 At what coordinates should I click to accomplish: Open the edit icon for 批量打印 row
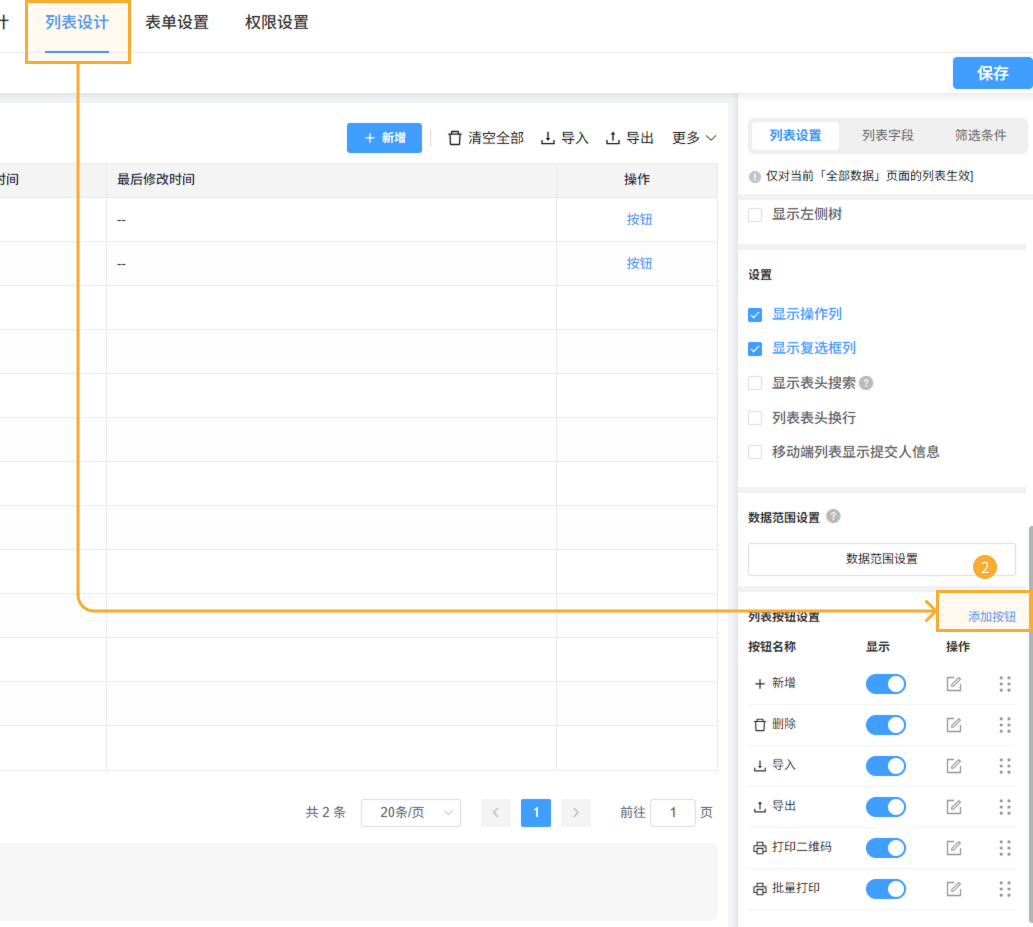click(953, 889)
